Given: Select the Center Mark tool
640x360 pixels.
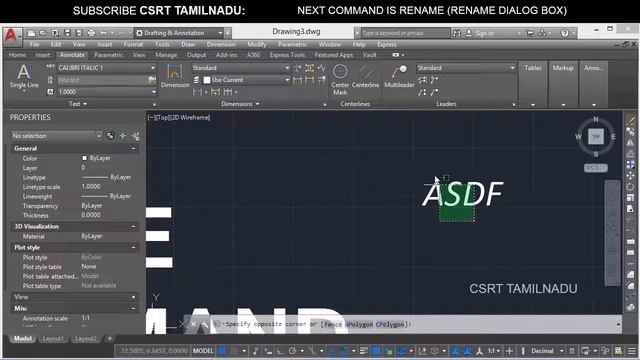Looking at the screenshot, I should pos(340,80).
